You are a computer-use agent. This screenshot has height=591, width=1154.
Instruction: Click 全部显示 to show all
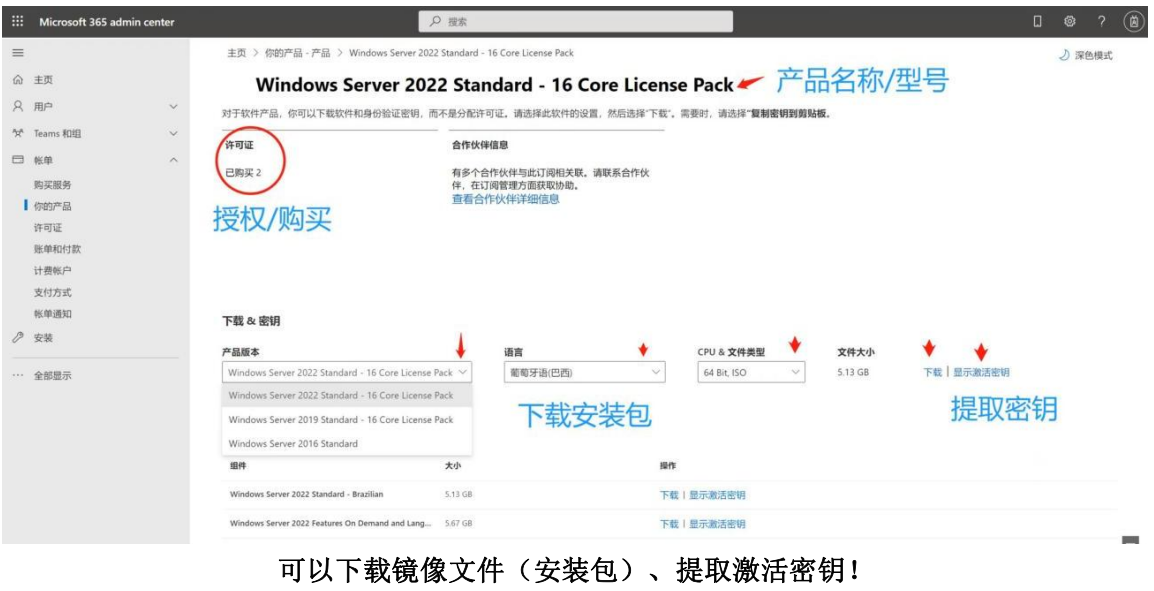(52, 375)
